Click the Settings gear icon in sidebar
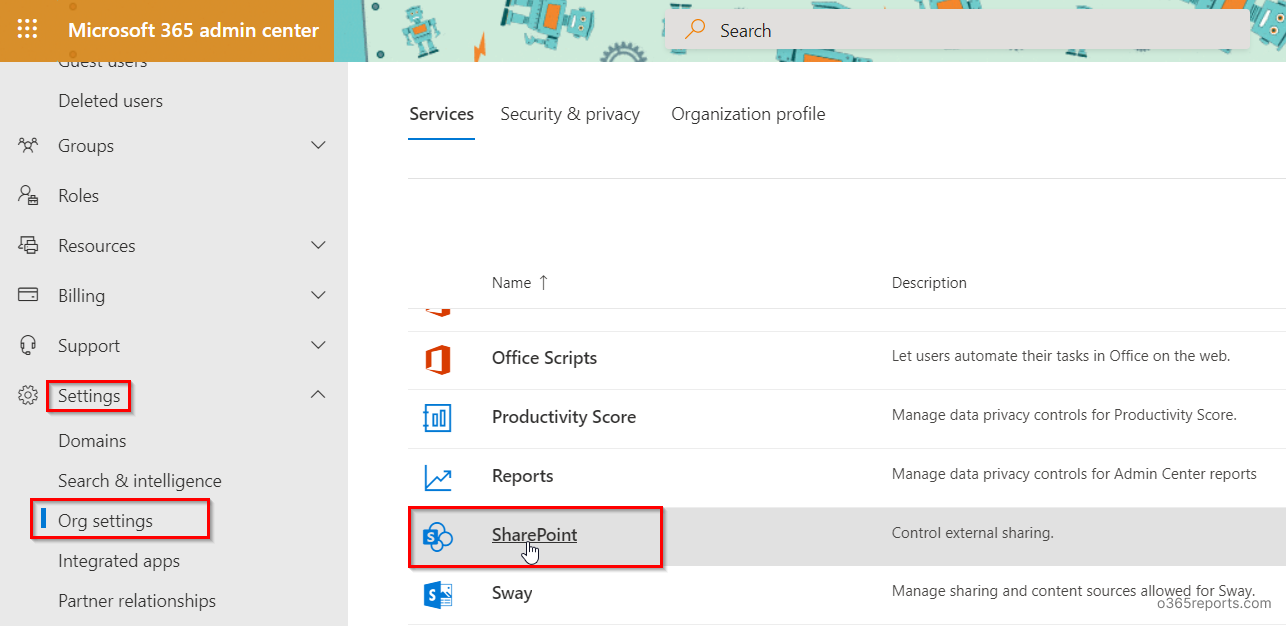Image resolution: width=1286 pixels, height=626 pixels. tap(28, 395)
